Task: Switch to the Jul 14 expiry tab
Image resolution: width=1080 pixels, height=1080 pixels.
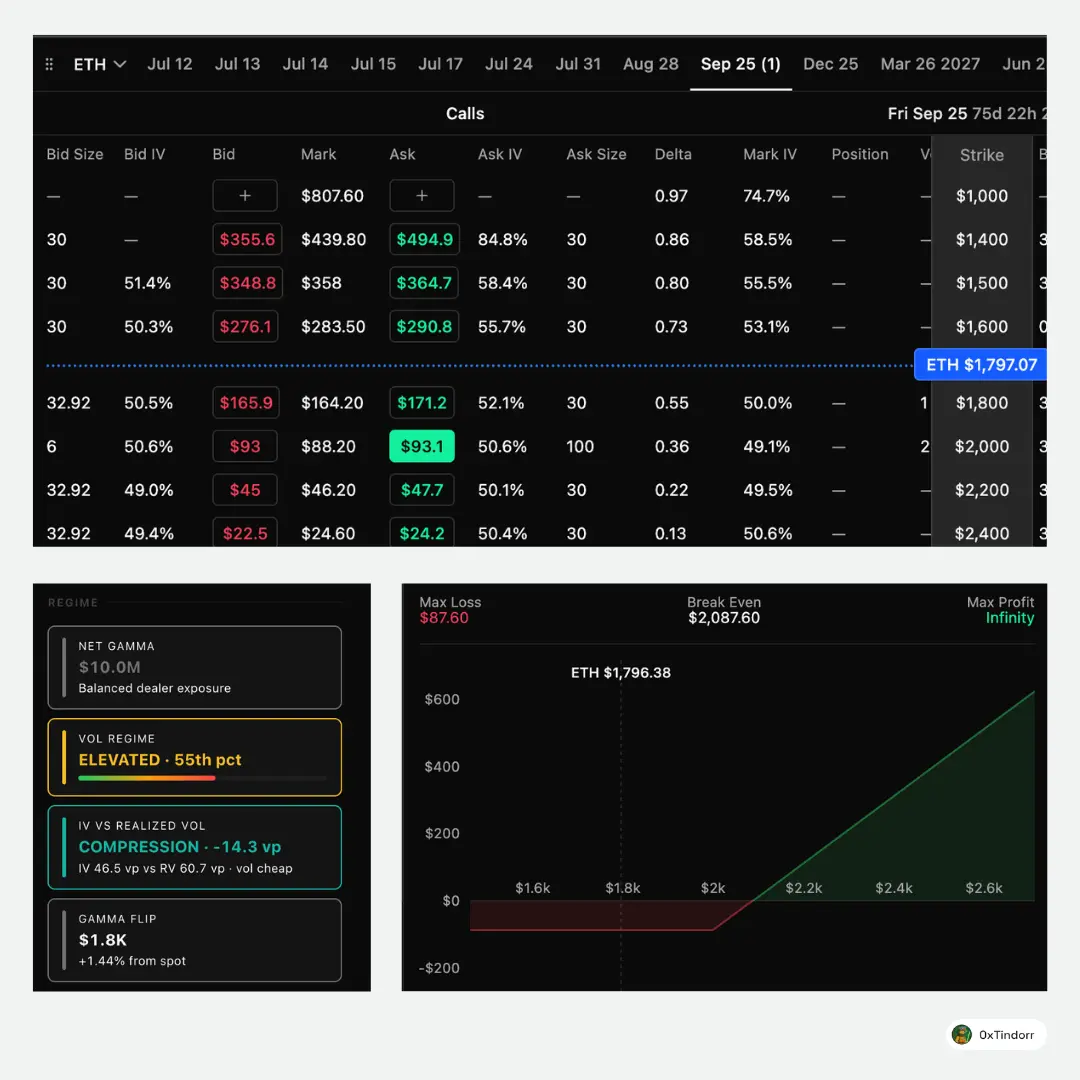Action: pos(305,64)
